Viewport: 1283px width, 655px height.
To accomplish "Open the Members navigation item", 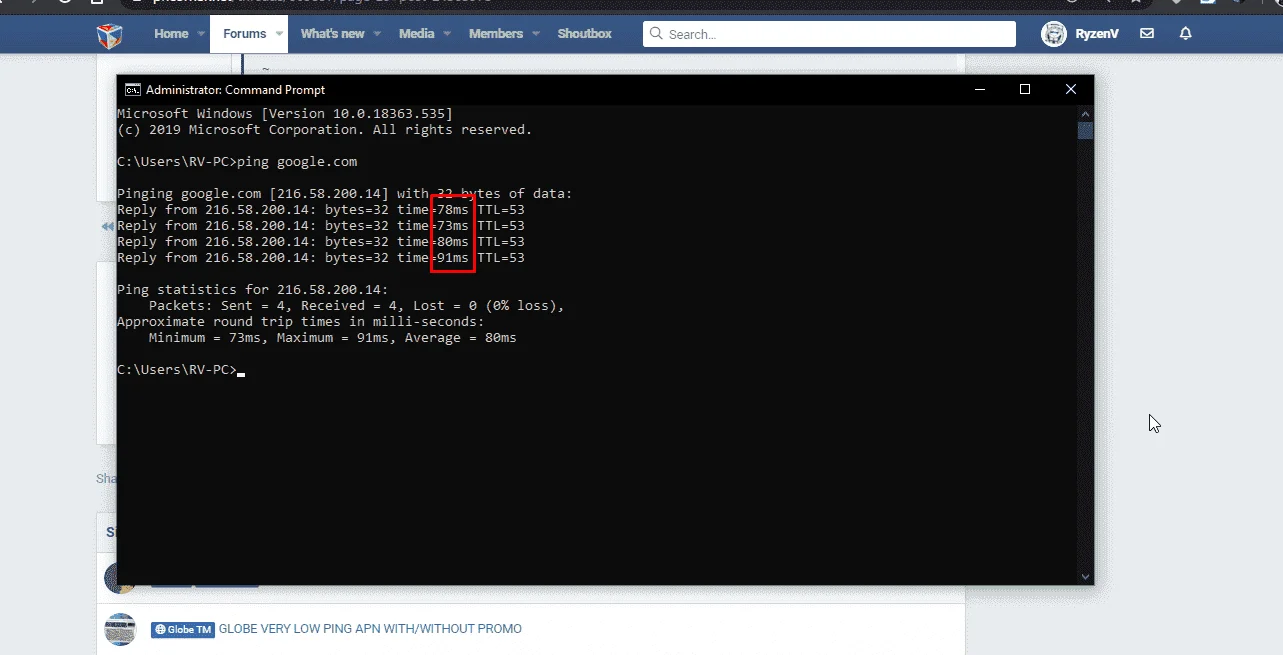I will tap(496, 34).
